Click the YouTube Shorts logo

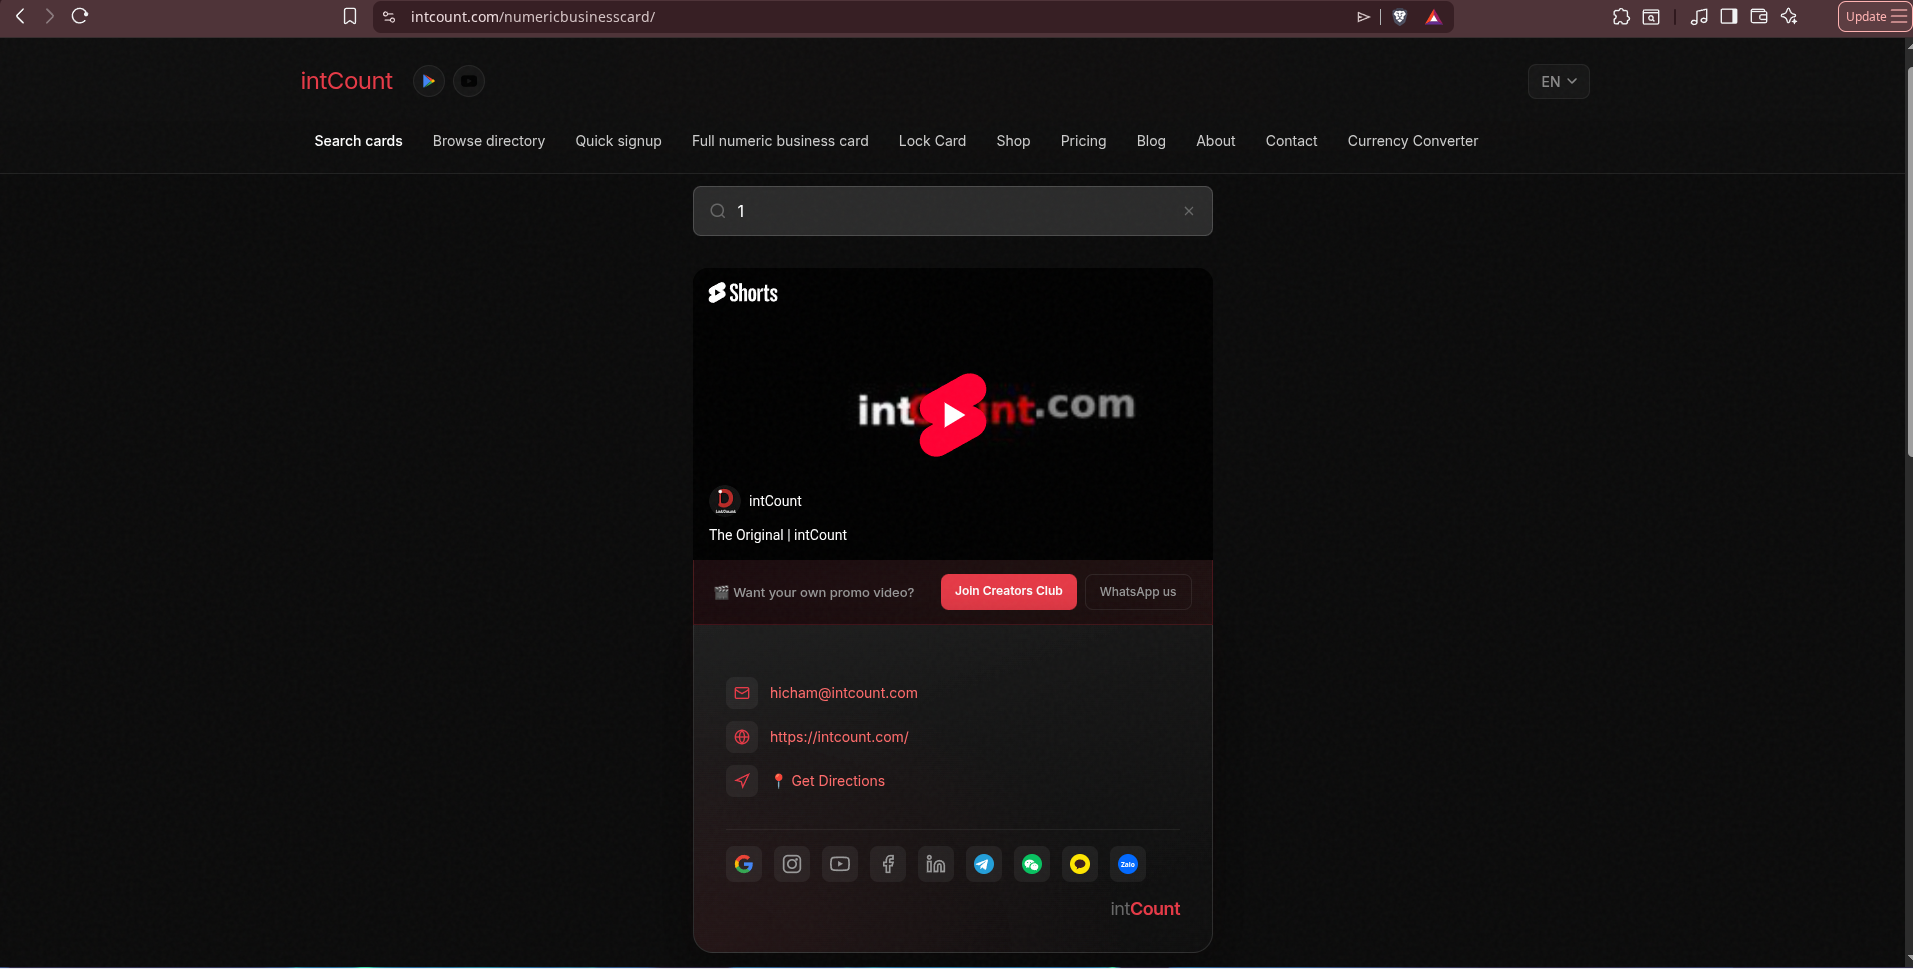[x=743, y=293]
